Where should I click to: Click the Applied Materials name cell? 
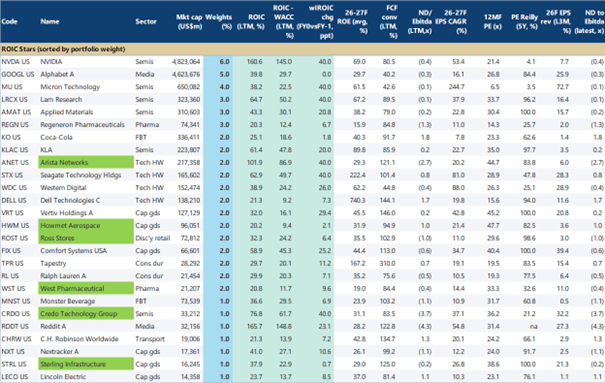point(67,112)
